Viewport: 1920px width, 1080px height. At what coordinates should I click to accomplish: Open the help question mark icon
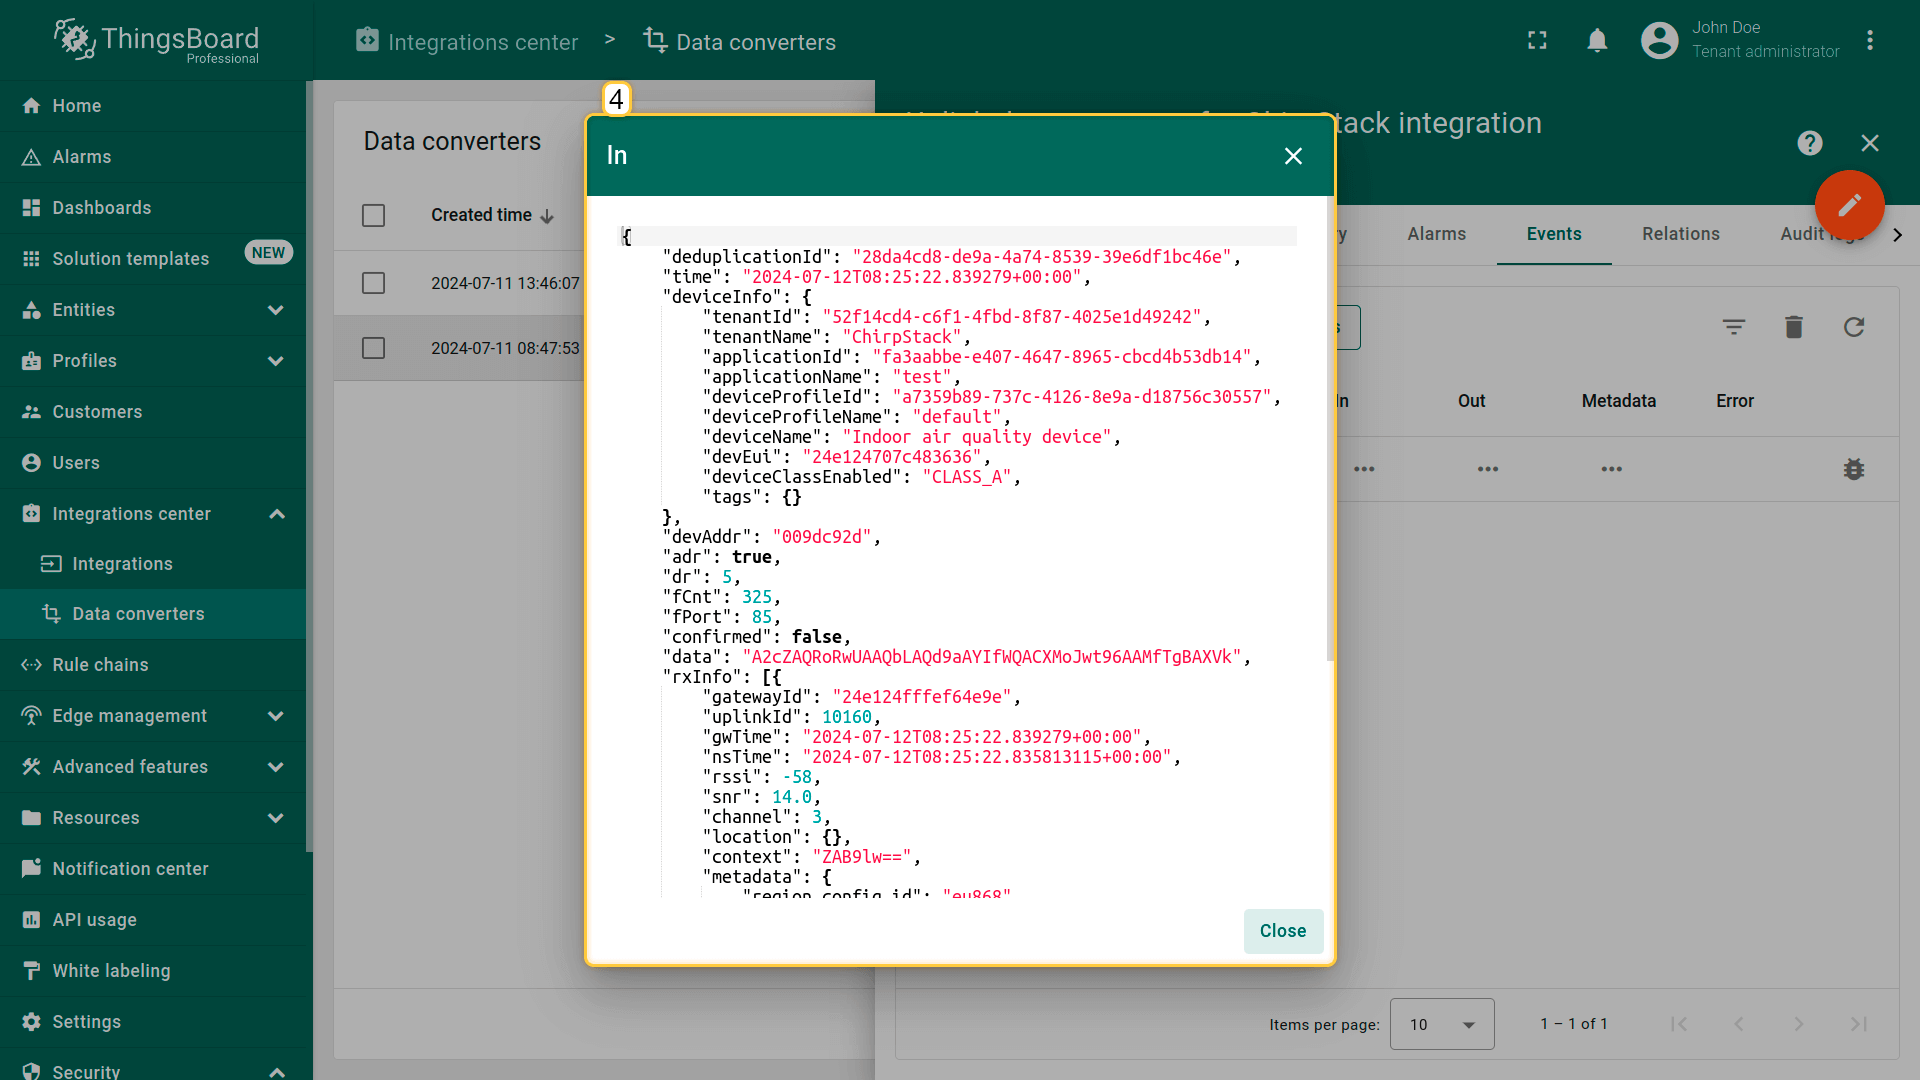pyautogui.click(x=1809, y=143)
